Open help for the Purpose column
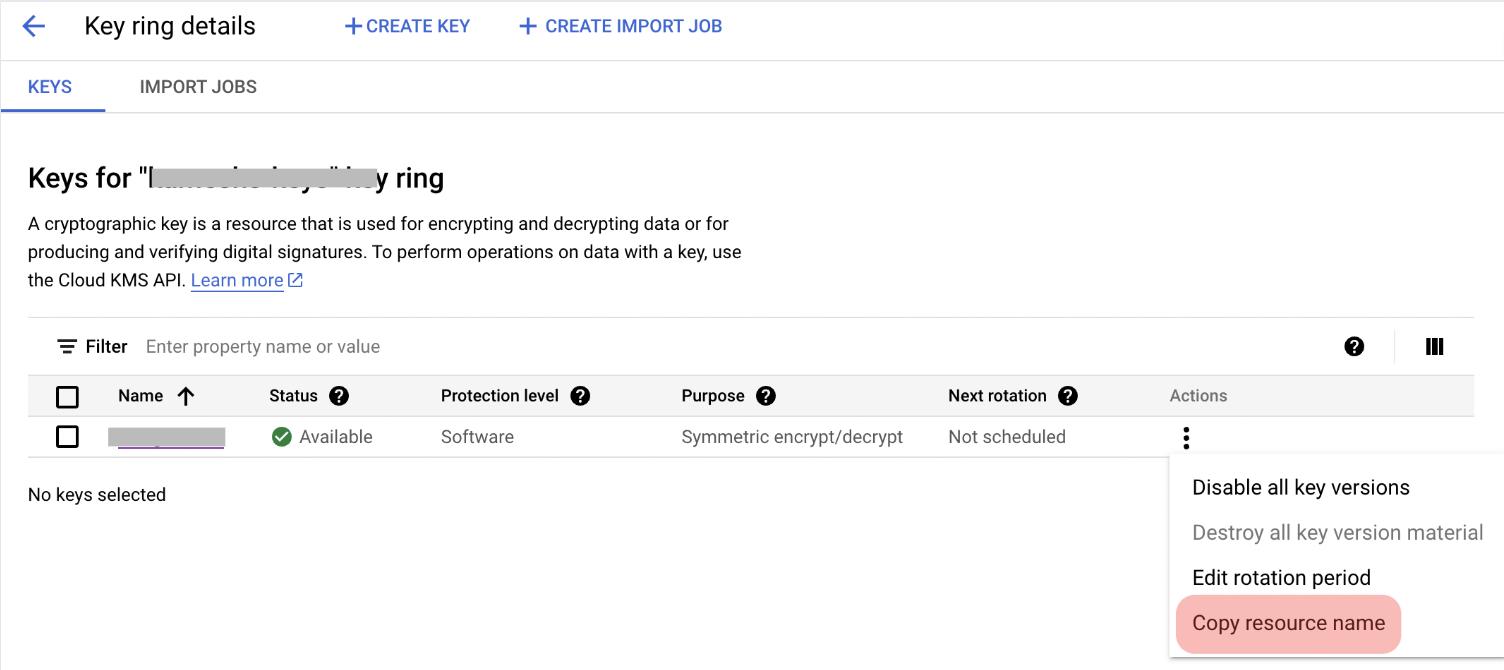The width and height of the screenshot is (1504, 670). (x=766, y=396)
